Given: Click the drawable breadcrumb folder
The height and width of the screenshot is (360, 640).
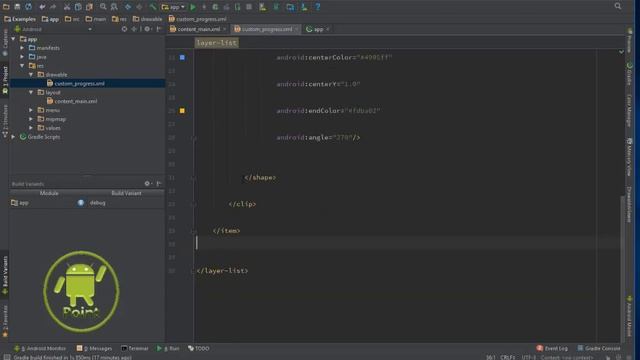Looking at the screenshot, I should (x=147, y=19).
